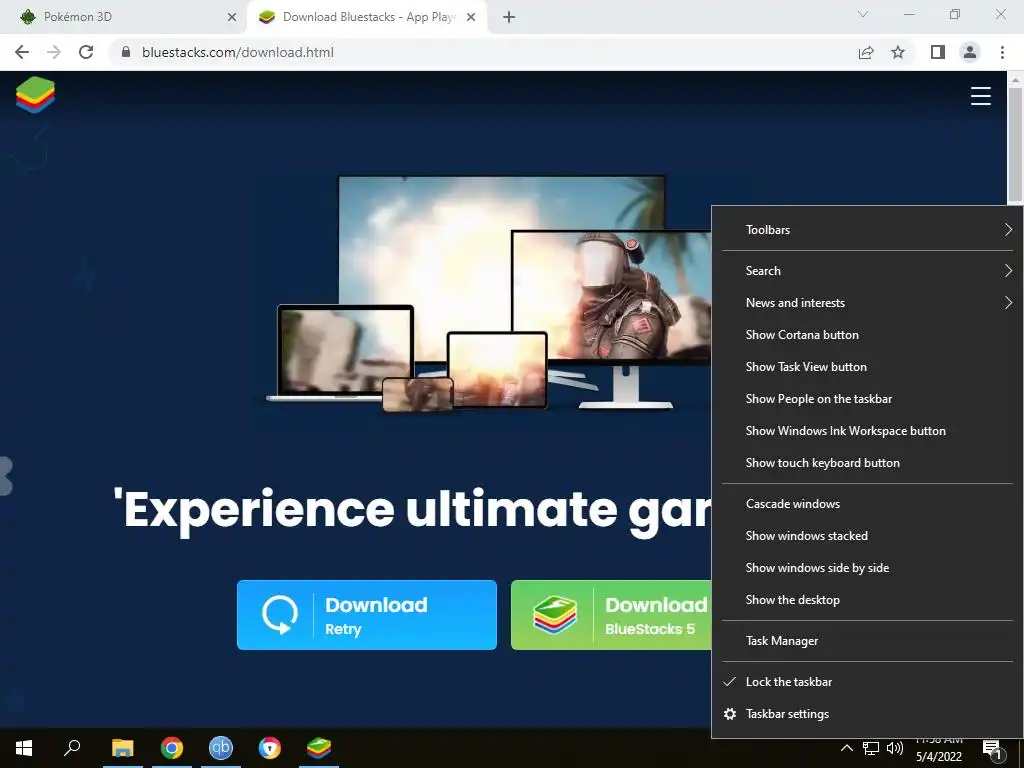Close the Download Bluestacks tab
Screen dimensions: 1024x768
(x=471, y=17)
